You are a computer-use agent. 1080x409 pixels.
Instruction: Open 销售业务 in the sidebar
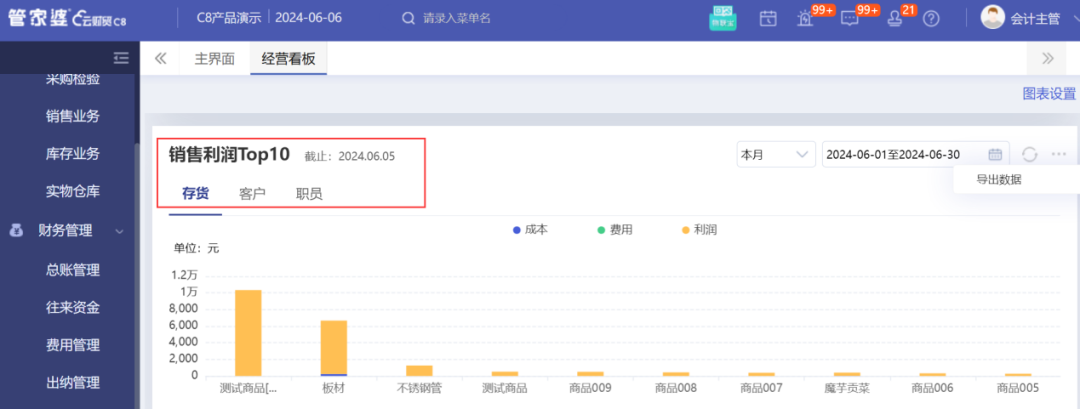(72, 116)
